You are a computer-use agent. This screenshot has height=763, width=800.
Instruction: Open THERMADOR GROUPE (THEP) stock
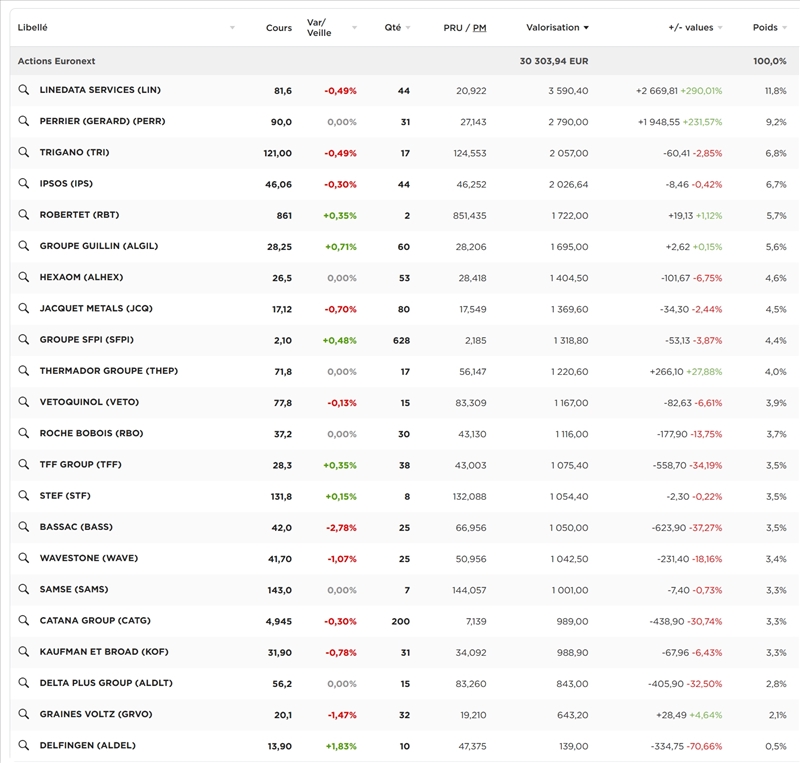tap(109, 371)
